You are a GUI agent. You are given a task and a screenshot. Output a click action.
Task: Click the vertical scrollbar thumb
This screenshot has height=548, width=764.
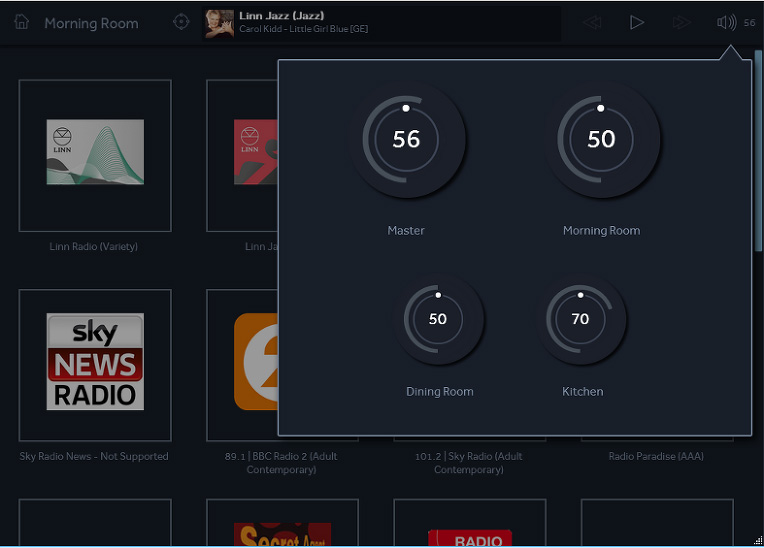click(758, 150)
